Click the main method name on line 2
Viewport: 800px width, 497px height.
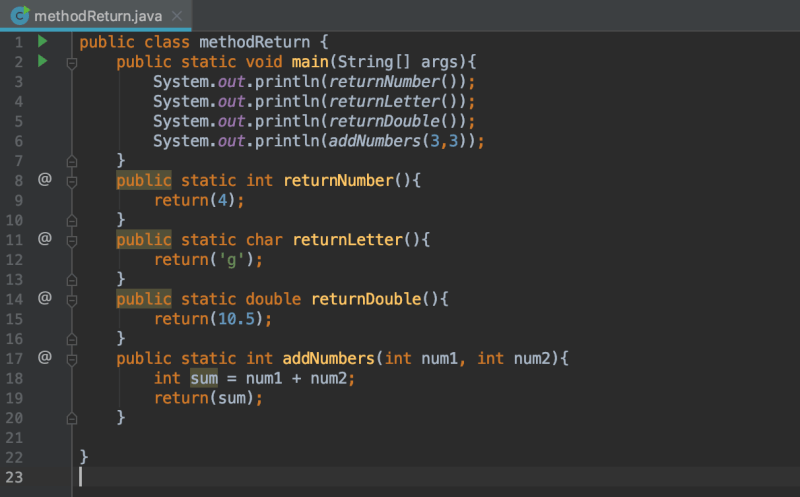click(310, 62)
